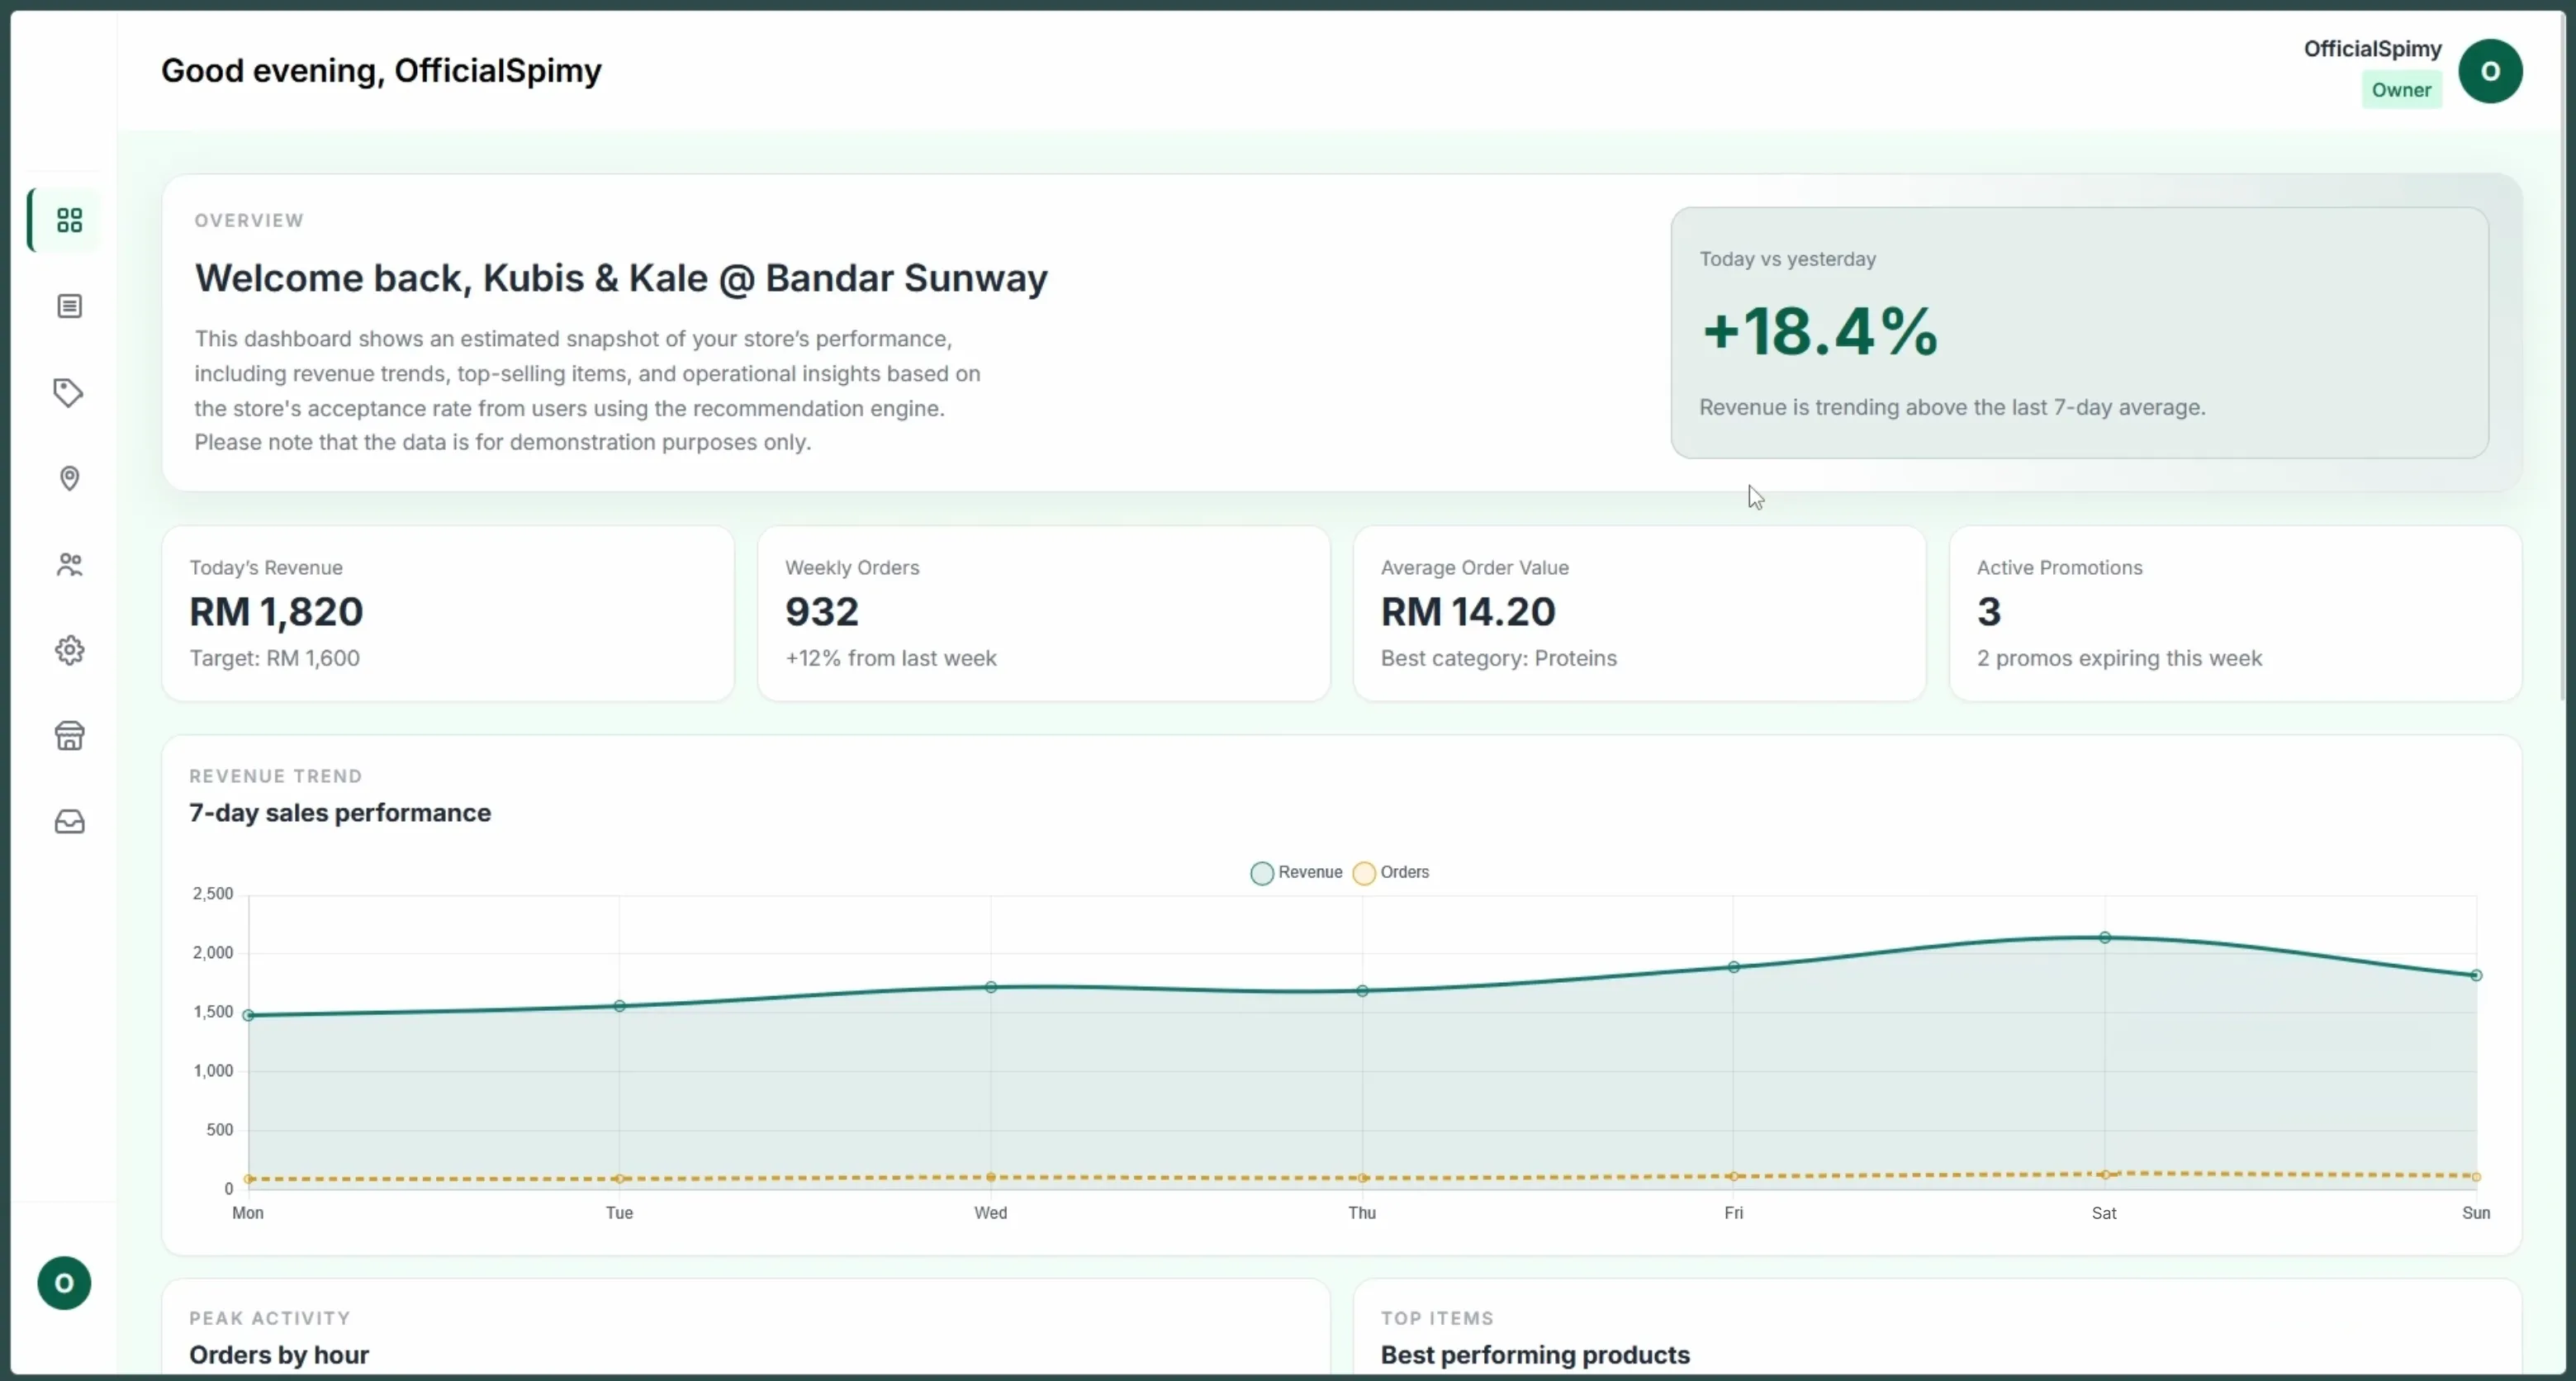Click the Tuesday revenue data point
The height and width of the screenshot is (1381, 2576).
point(620,1006)
